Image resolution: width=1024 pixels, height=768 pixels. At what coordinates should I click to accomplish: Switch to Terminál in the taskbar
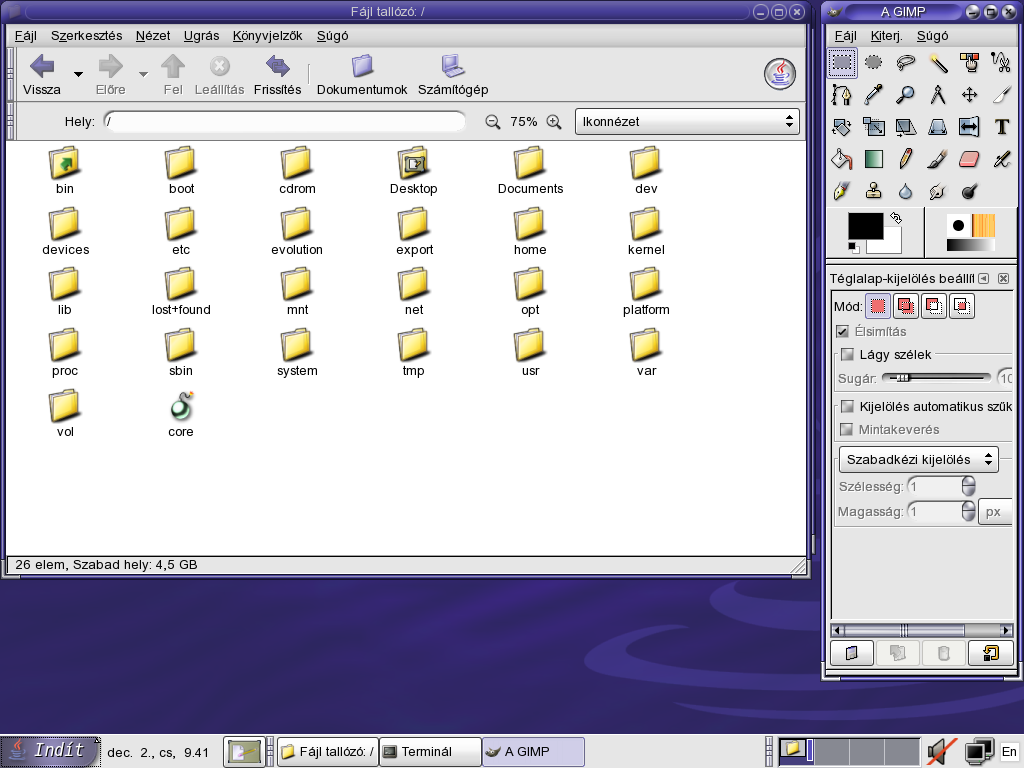pos(430,752)
